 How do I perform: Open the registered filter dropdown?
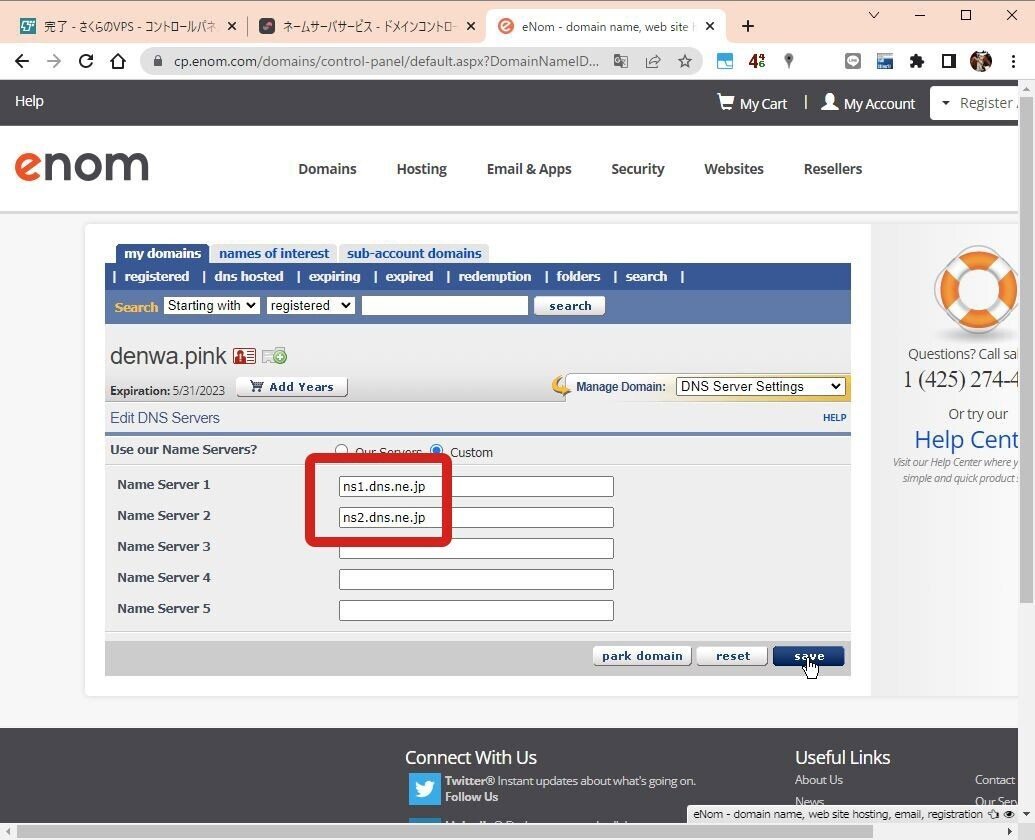tap(311, 306)
